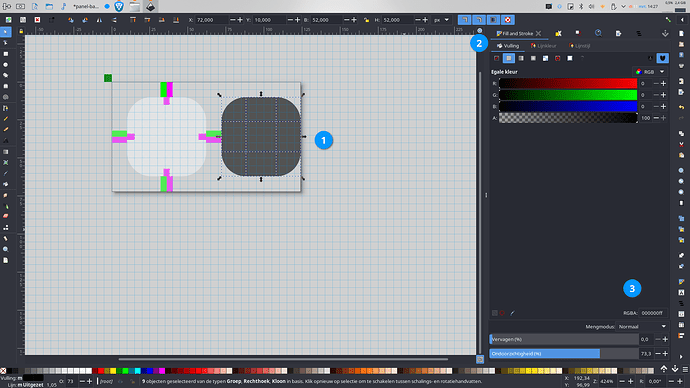
Task: Click the R red color slider
Action: 568,83
